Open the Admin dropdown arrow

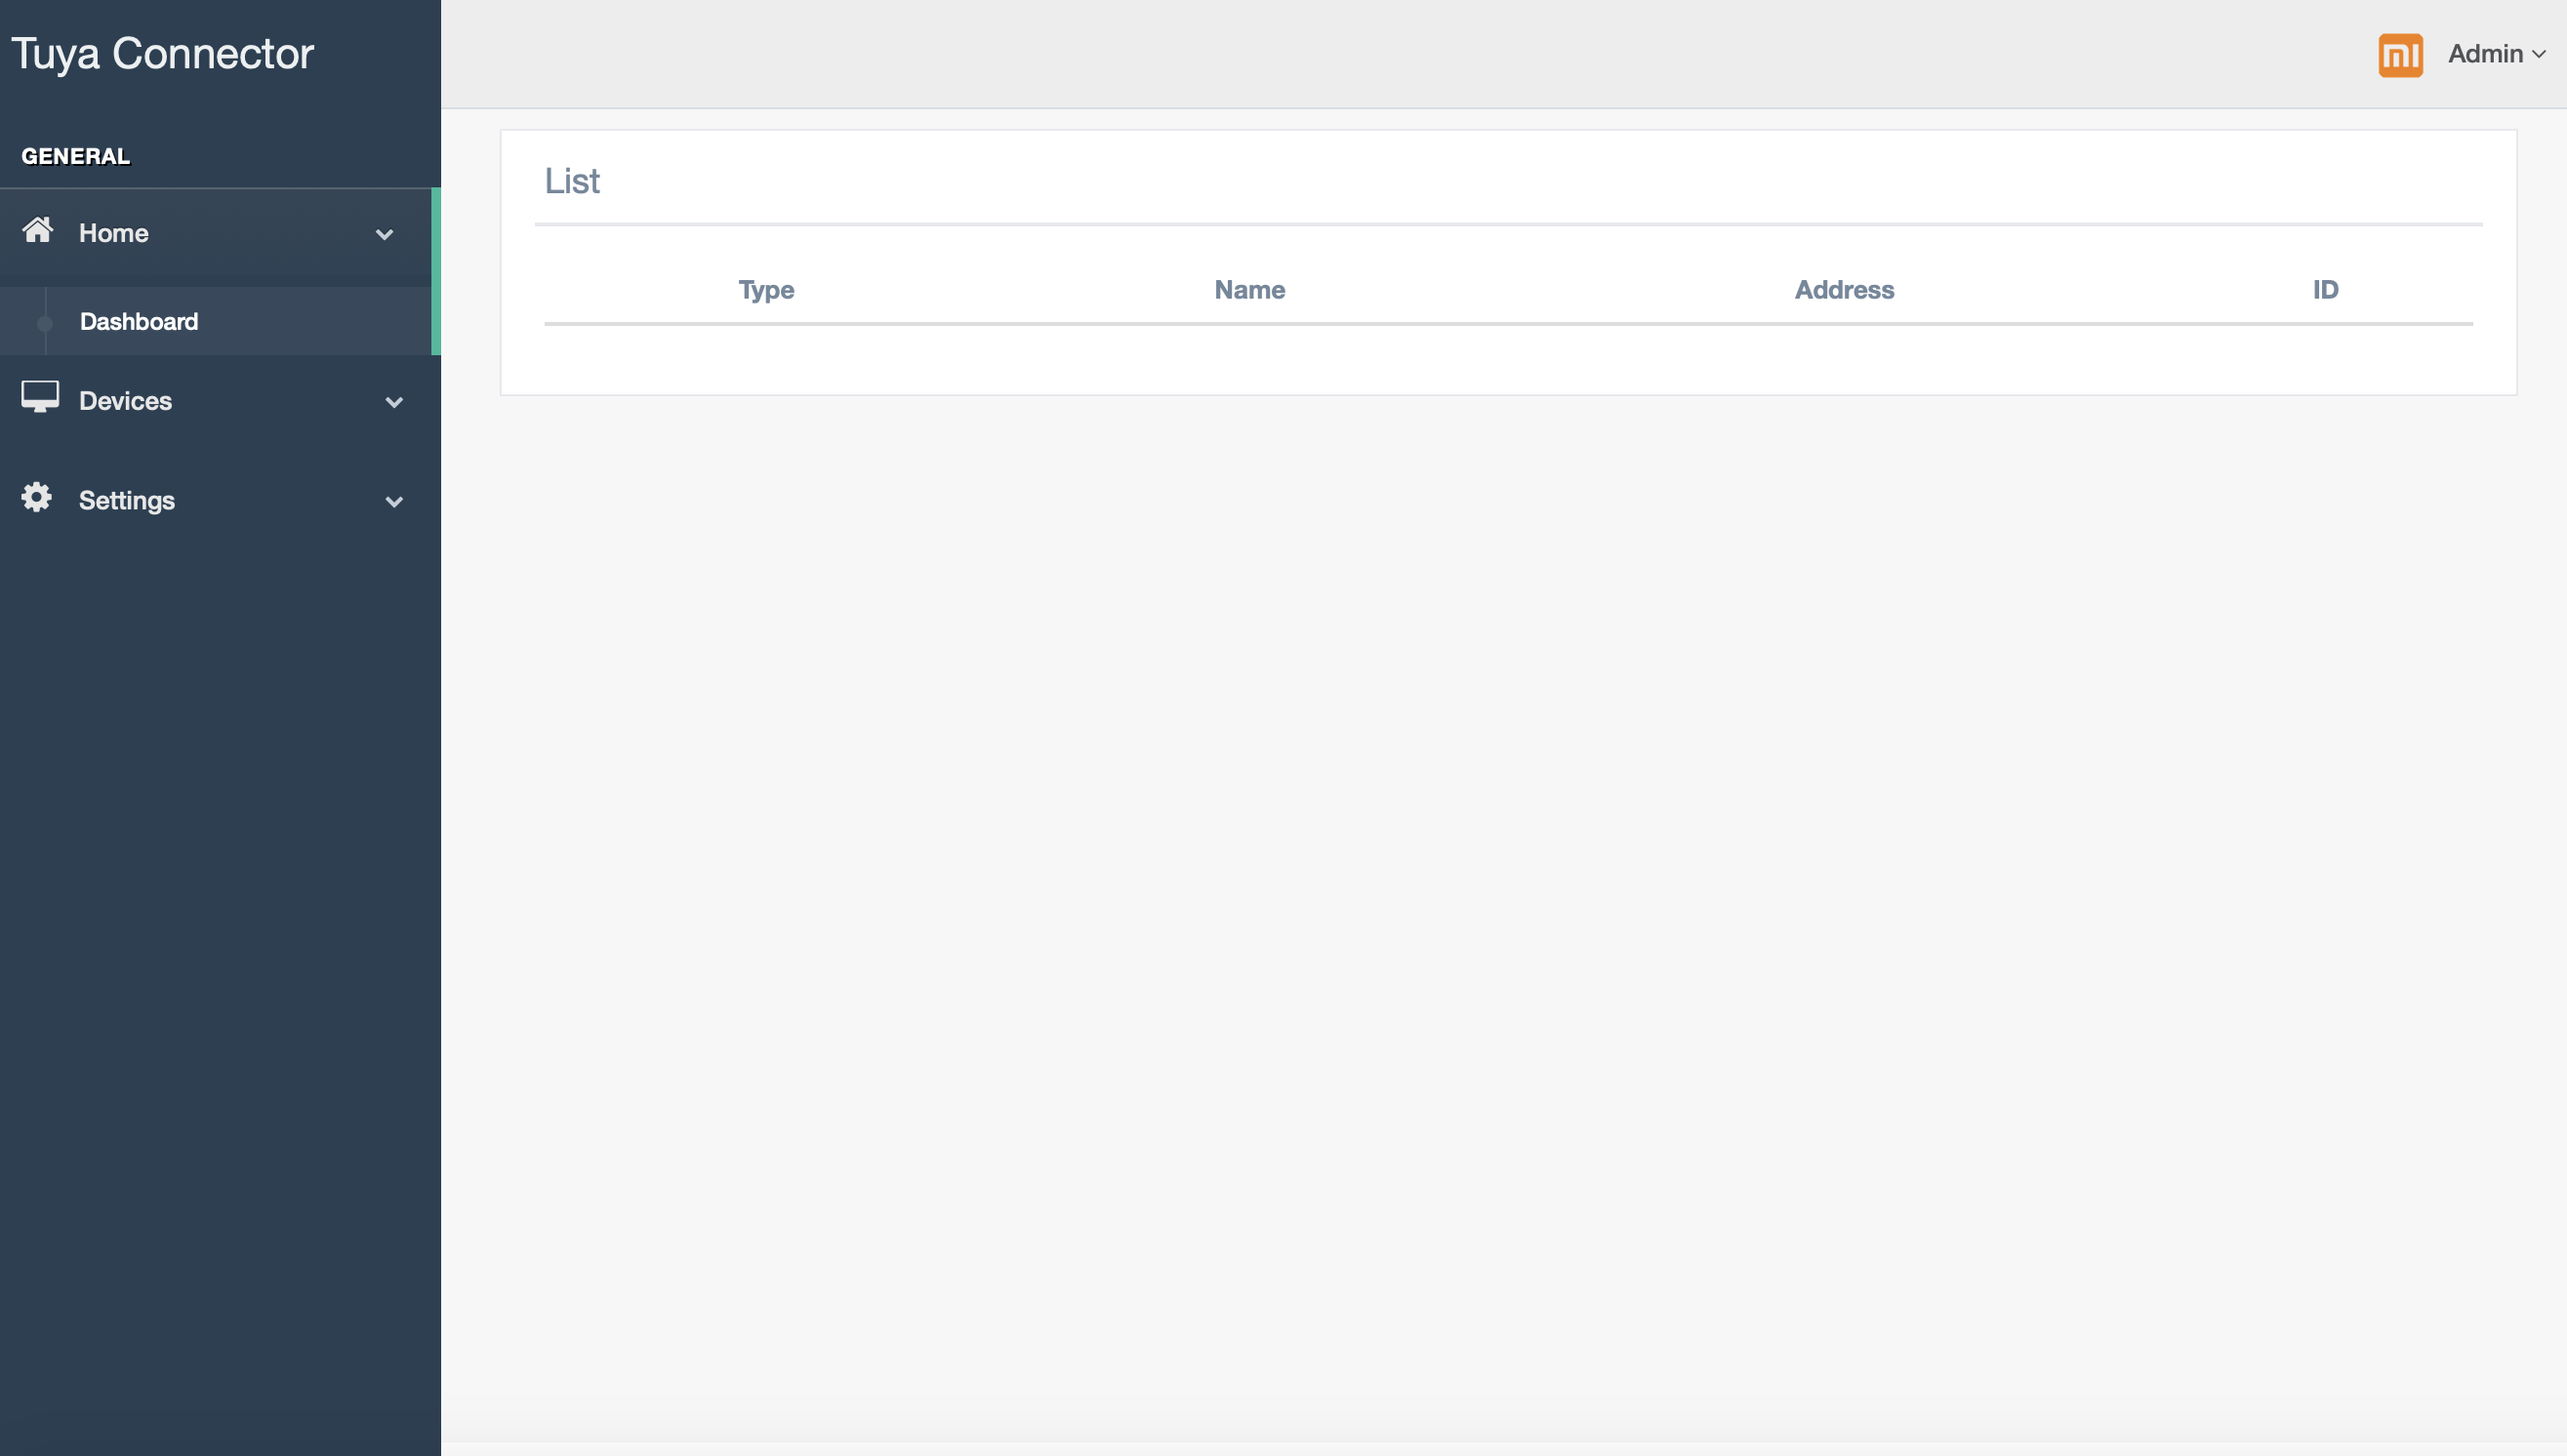pos(2539,55)
